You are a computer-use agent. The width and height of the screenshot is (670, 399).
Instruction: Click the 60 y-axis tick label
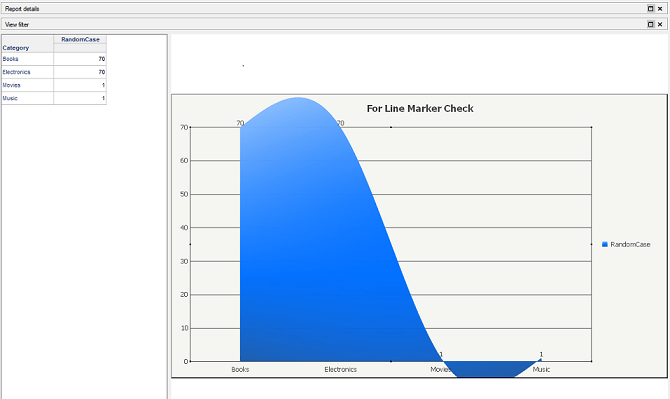184,161
